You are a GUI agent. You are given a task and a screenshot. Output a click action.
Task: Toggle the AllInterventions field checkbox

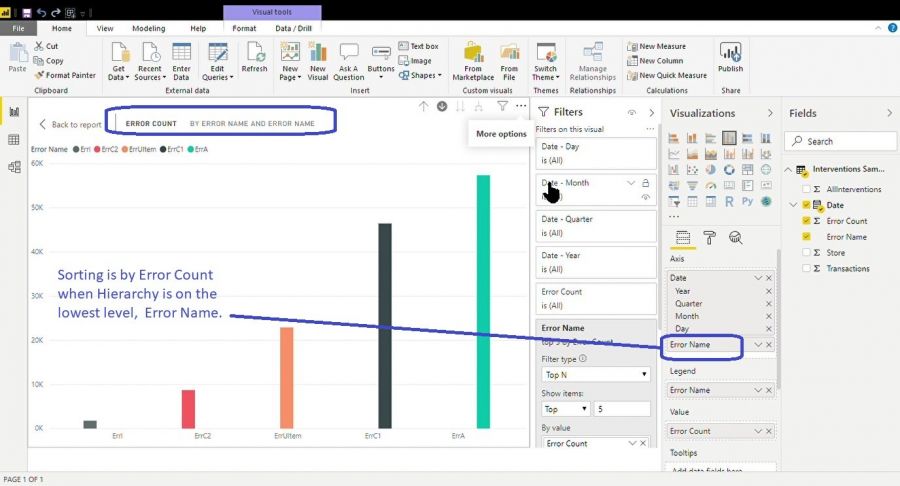[x=806, y=189]
